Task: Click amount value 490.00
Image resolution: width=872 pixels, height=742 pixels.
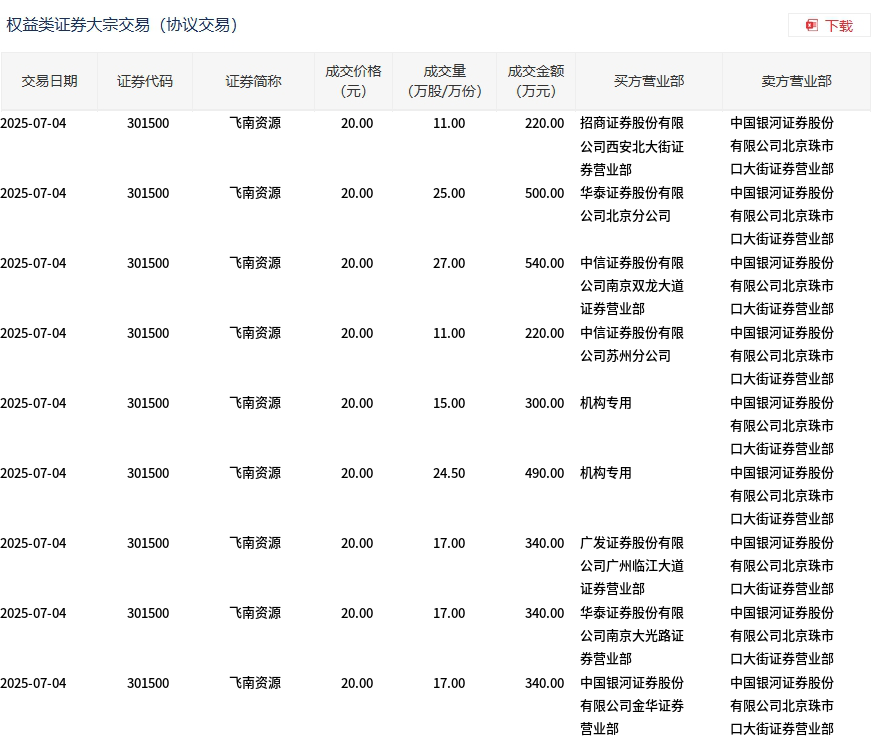Action: click(544, 473)
